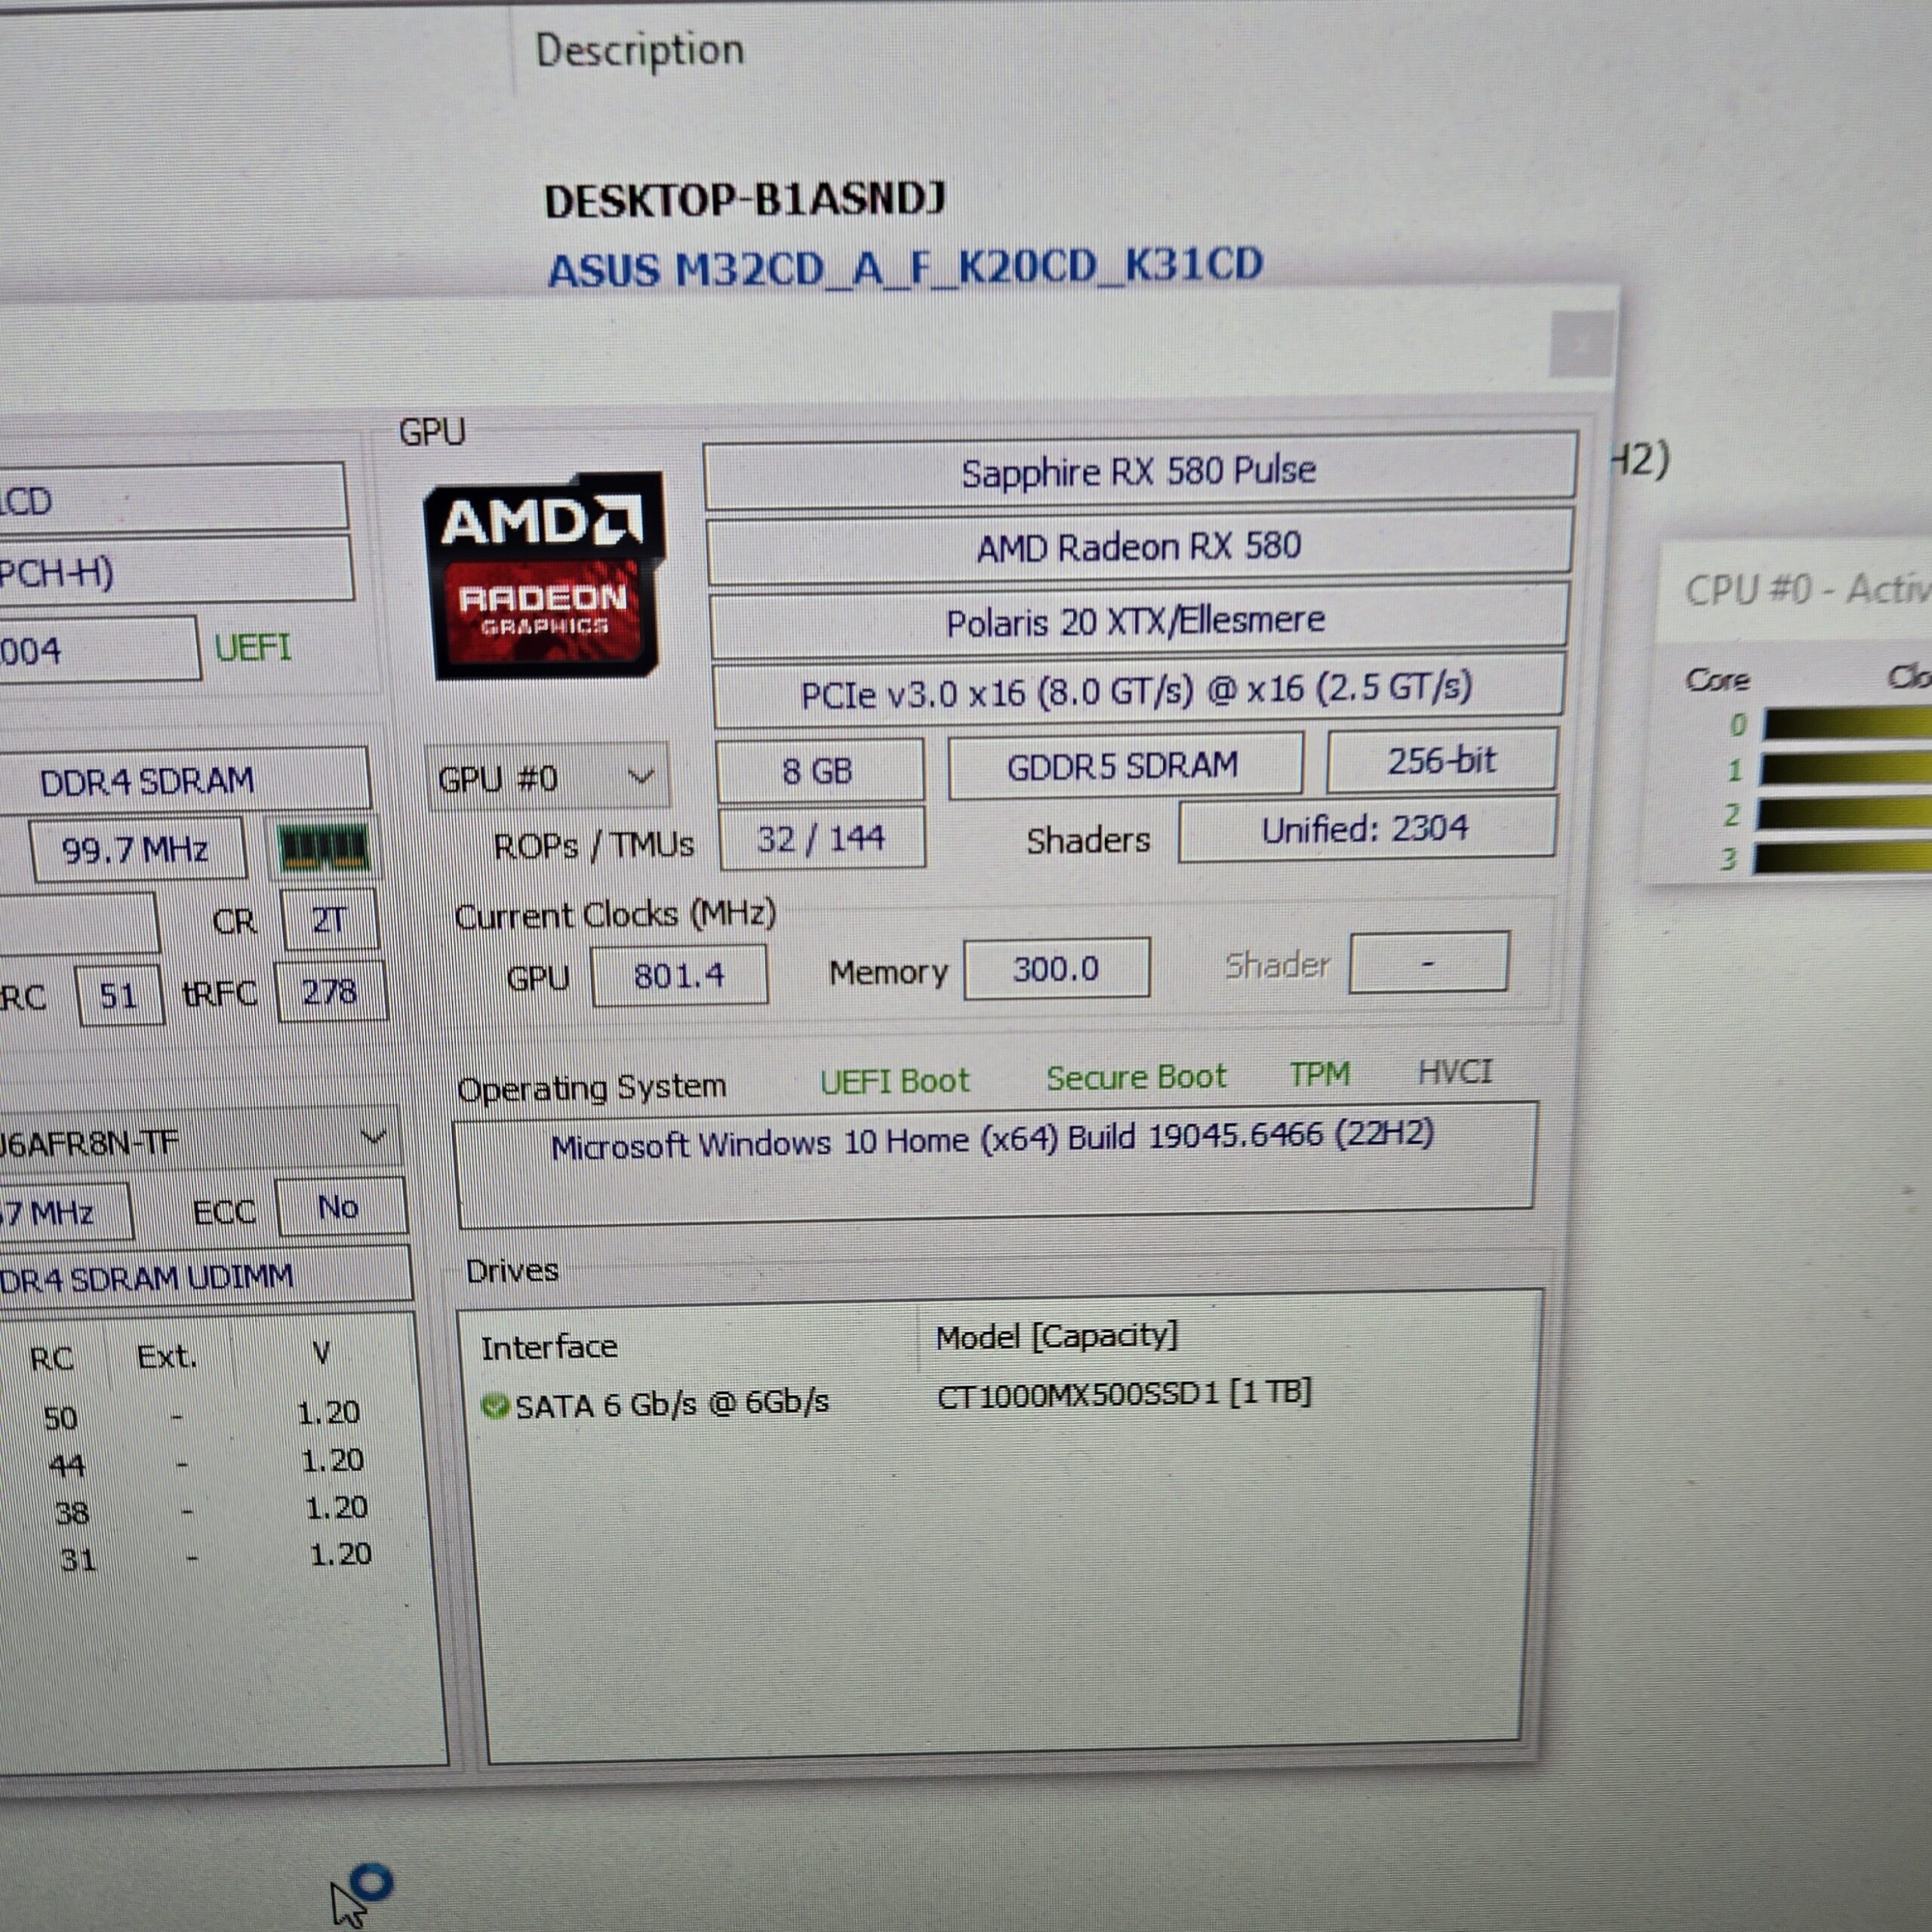Click the Core 3 usage bar in CPU #0 window
The image size is (1932, 1932).
[x=1841, y=858]
